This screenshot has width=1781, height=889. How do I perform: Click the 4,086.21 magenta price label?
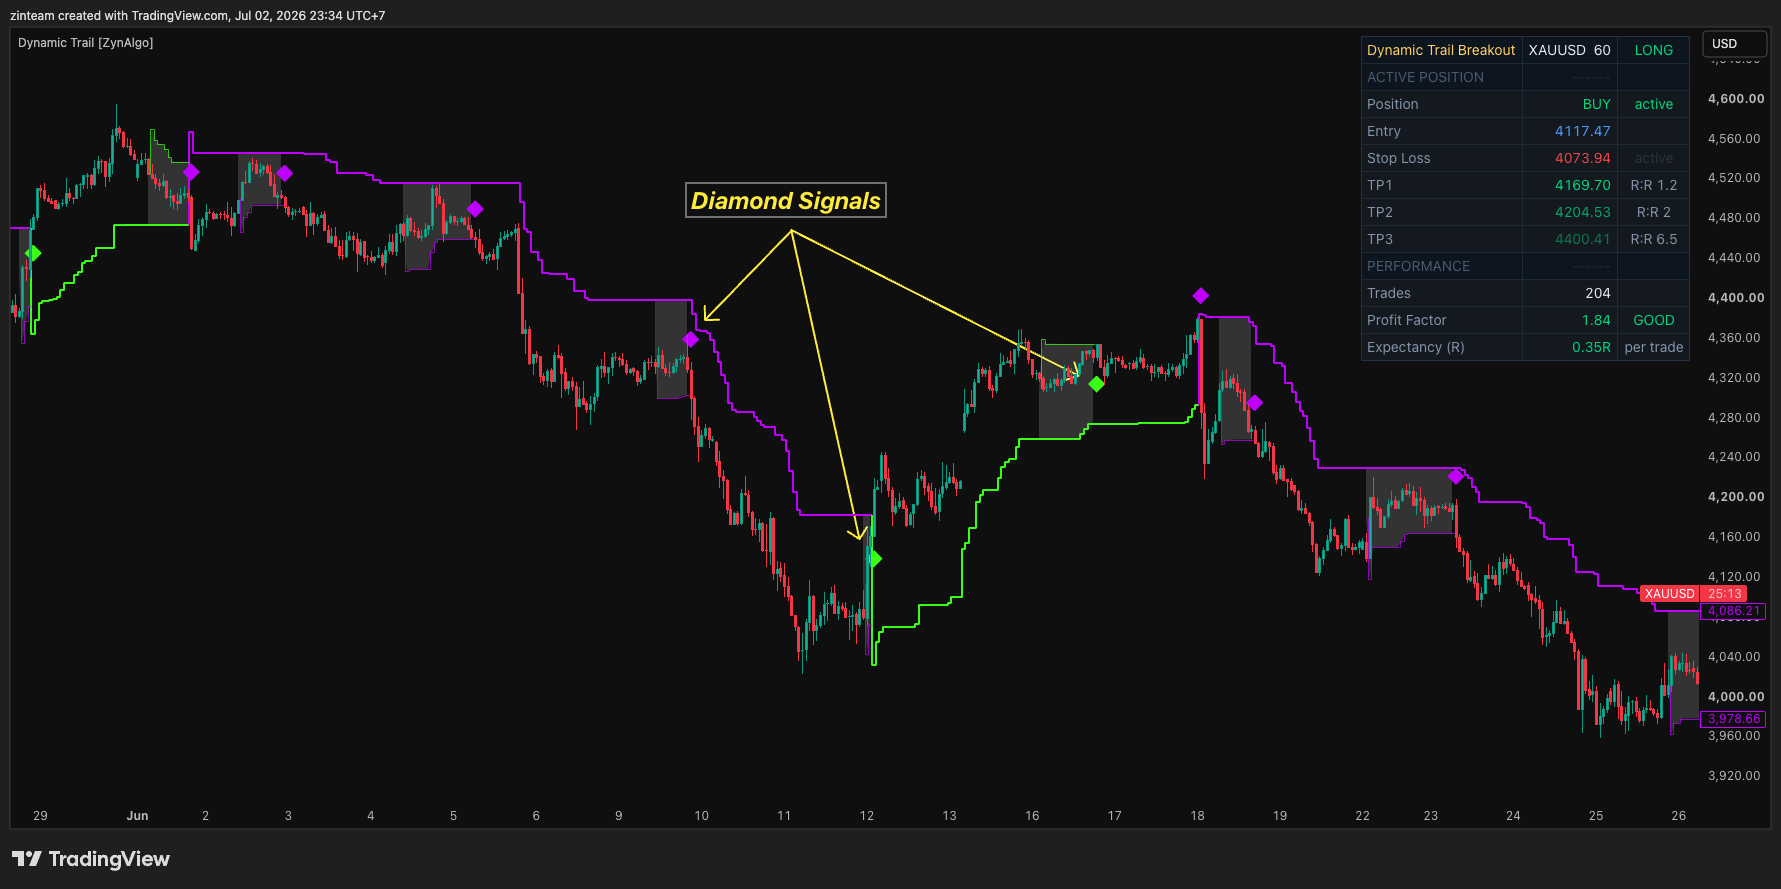pyautogui.click(x=1733, y=611)
